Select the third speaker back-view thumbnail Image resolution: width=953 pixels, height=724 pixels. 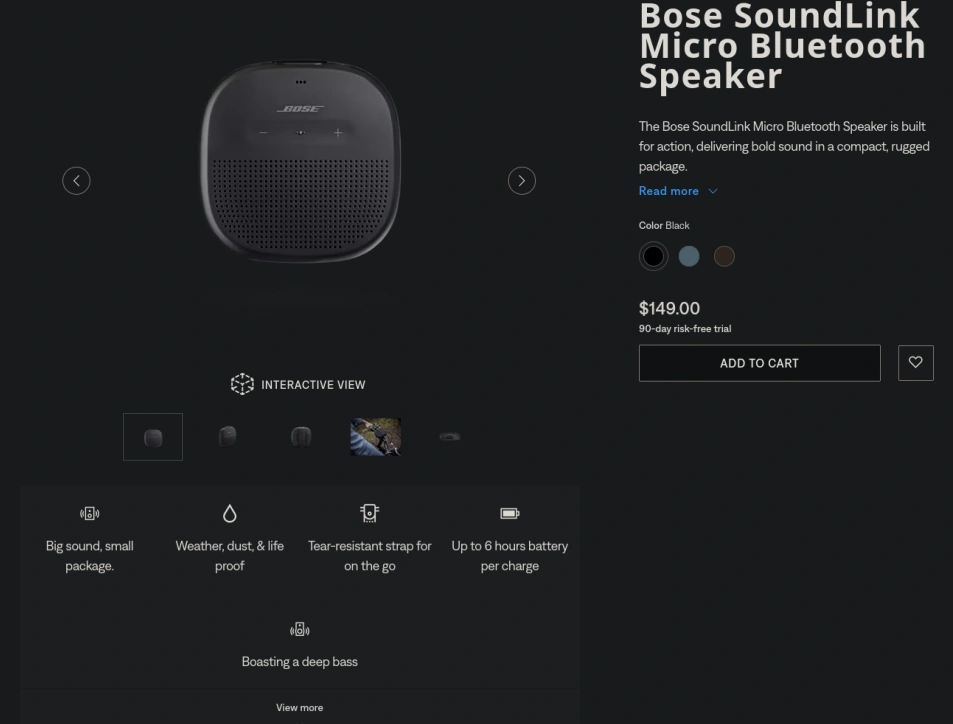301,436
